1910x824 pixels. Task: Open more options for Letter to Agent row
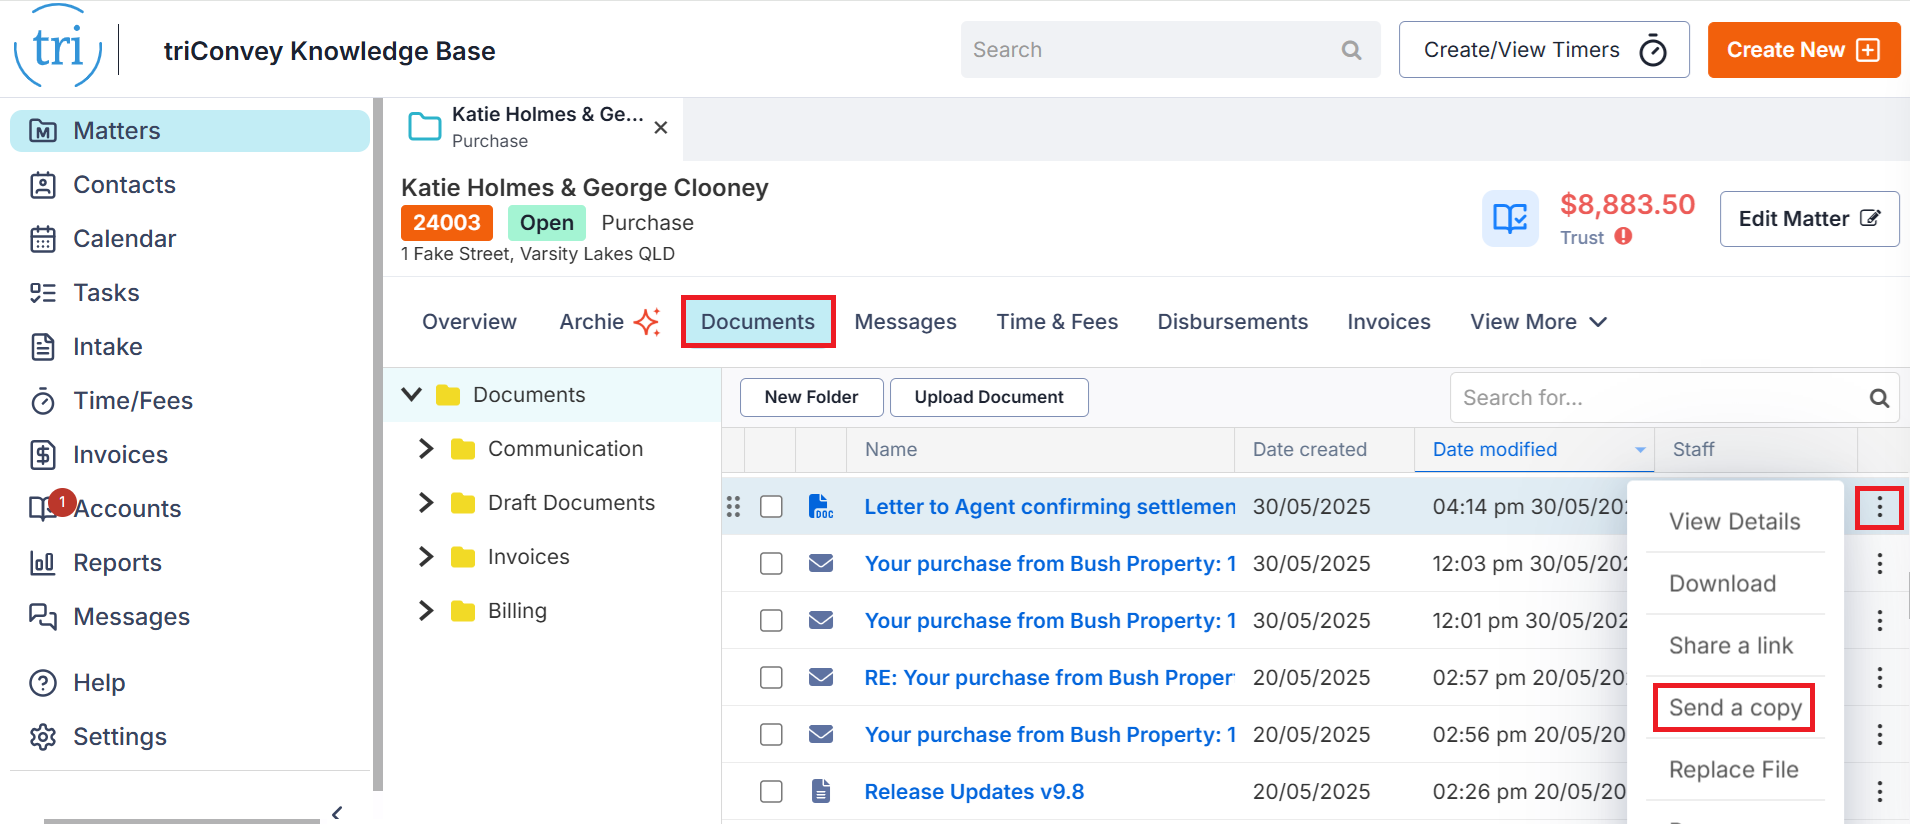(x=1880, y=507)
